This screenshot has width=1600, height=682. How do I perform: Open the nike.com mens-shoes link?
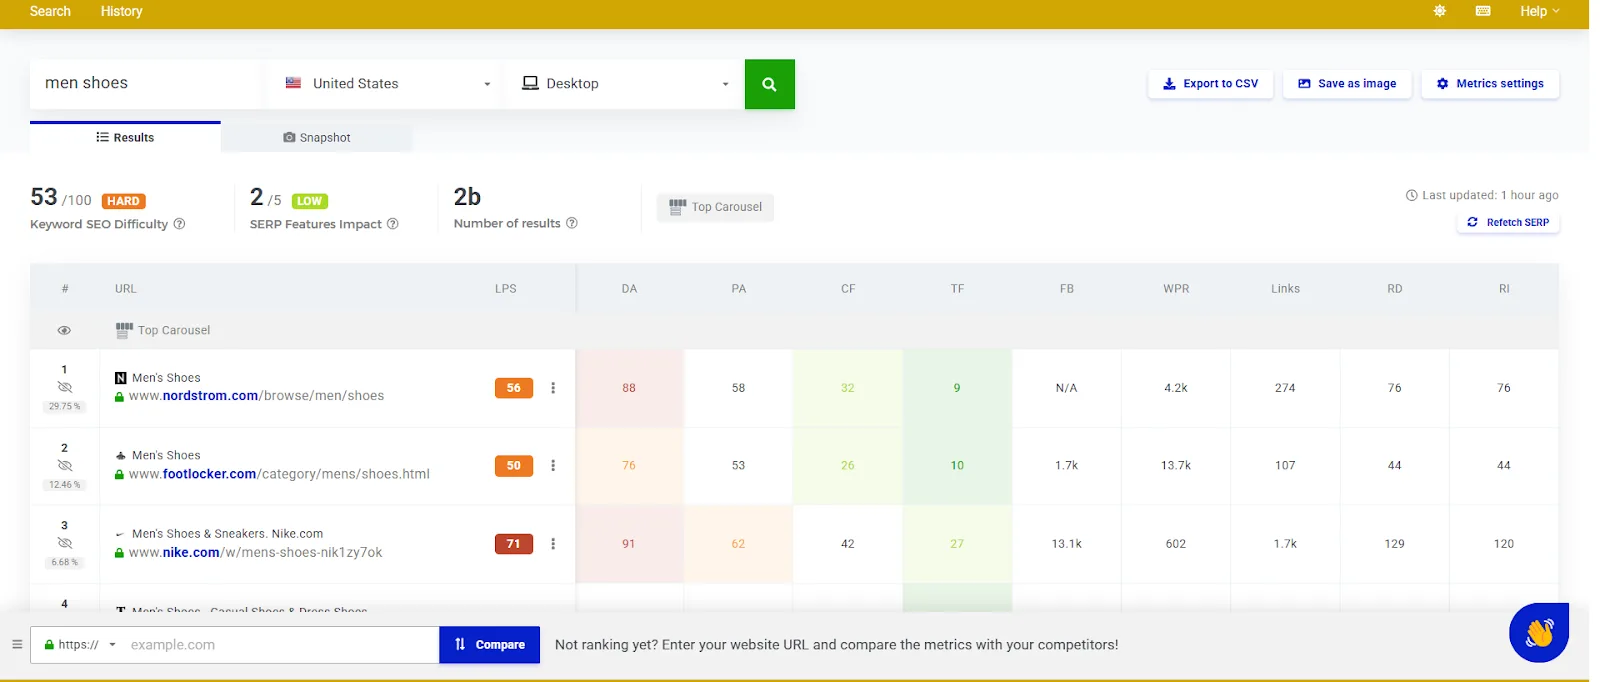(255, 552)
